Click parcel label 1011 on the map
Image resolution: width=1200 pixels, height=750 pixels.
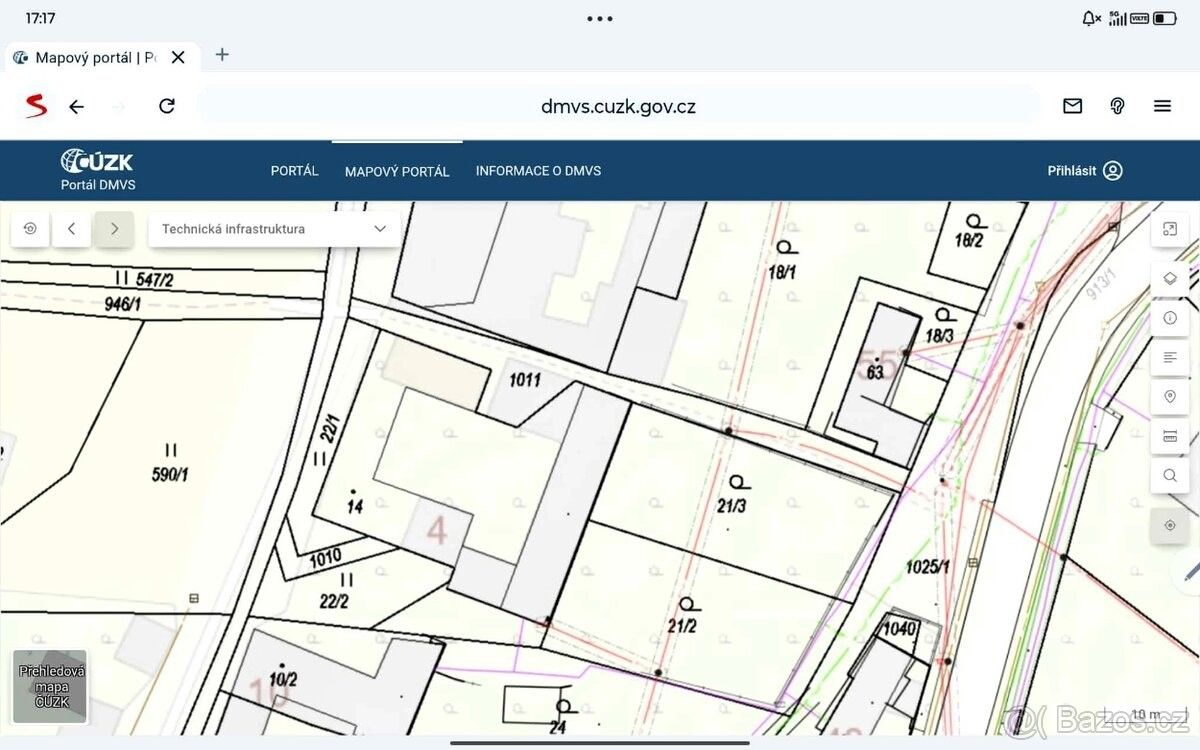[x=525, y=380]
